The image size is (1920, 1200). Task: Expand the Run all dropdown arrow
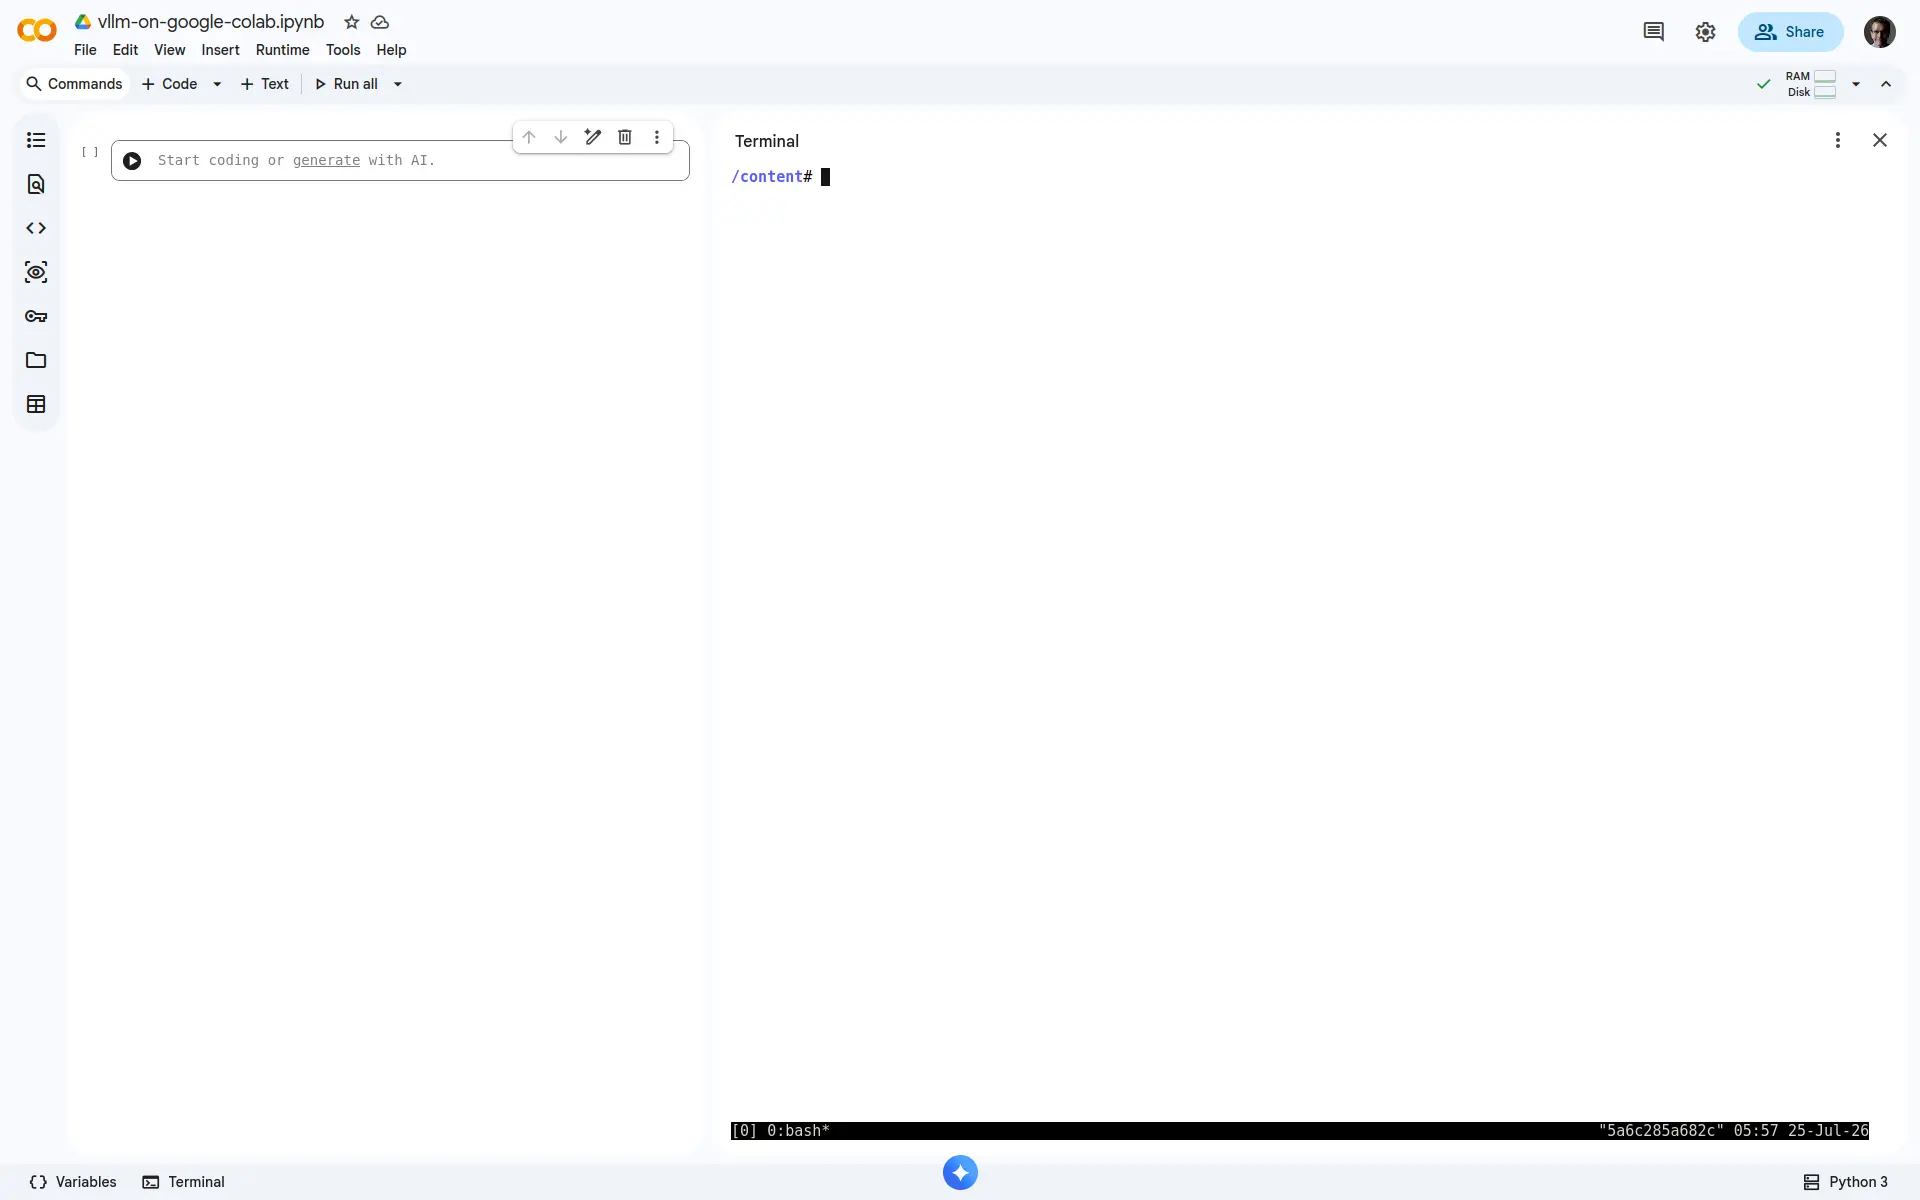[398, 84]
